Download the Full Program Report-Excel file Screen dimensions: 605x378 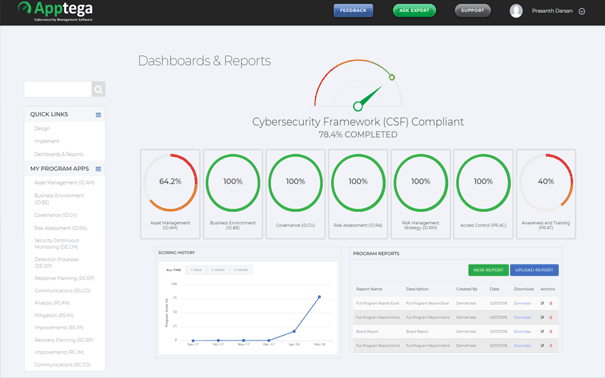click(522, 304)
